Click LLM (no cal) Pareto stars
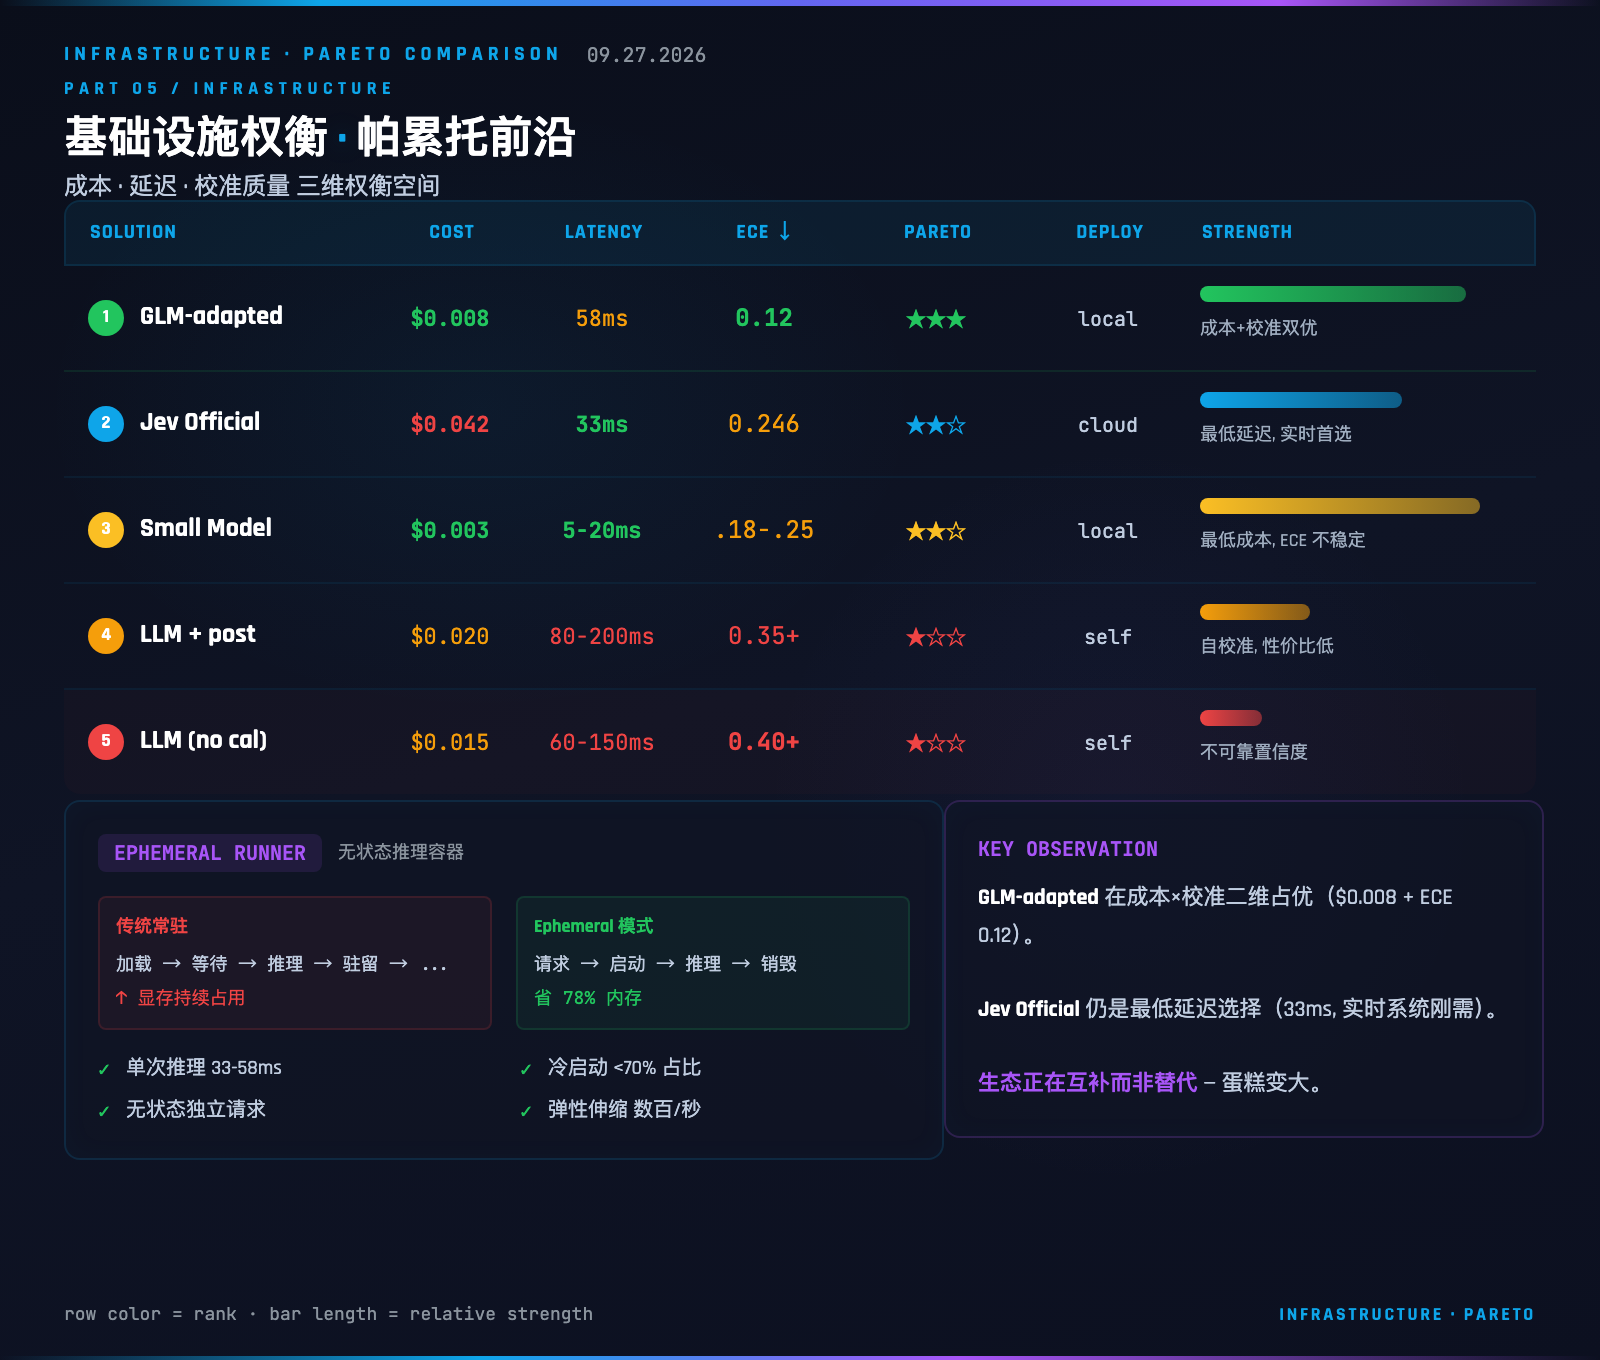 pos(936,743)
